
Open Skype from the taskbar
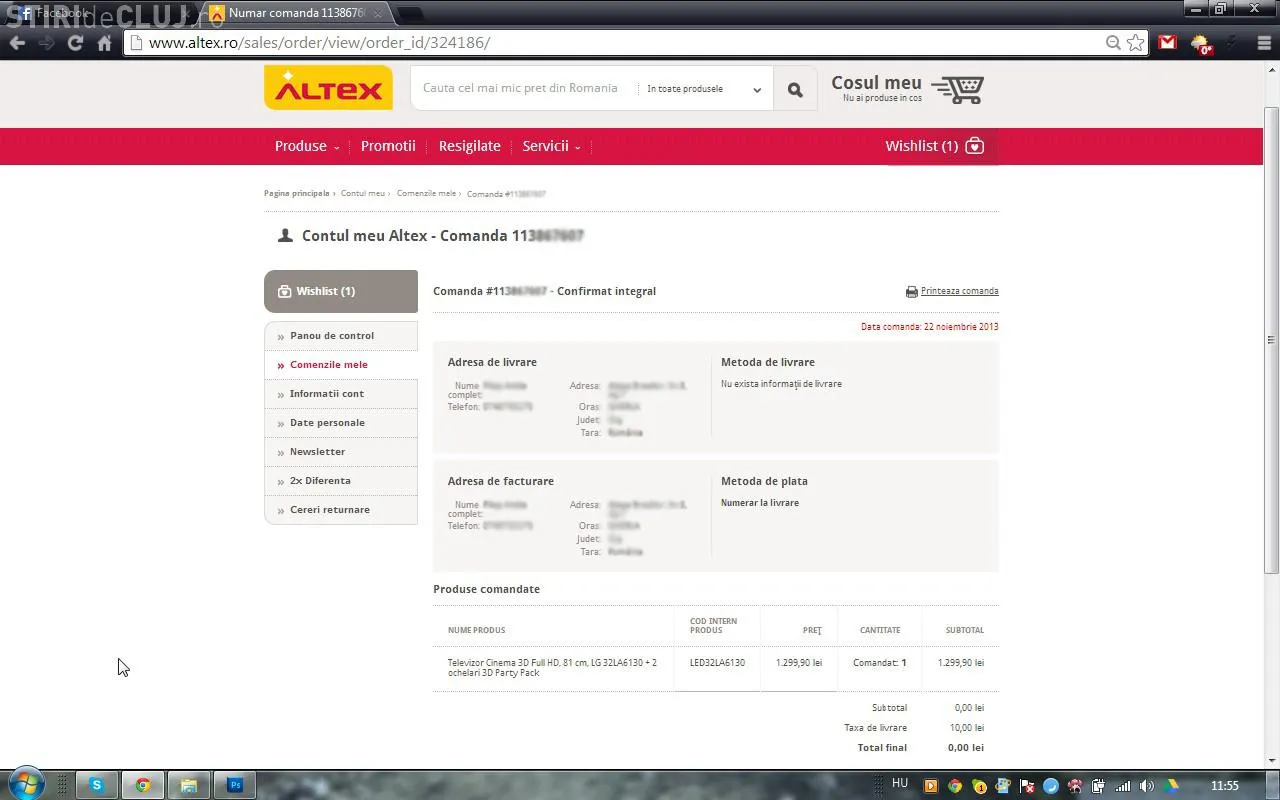(97, 785)
